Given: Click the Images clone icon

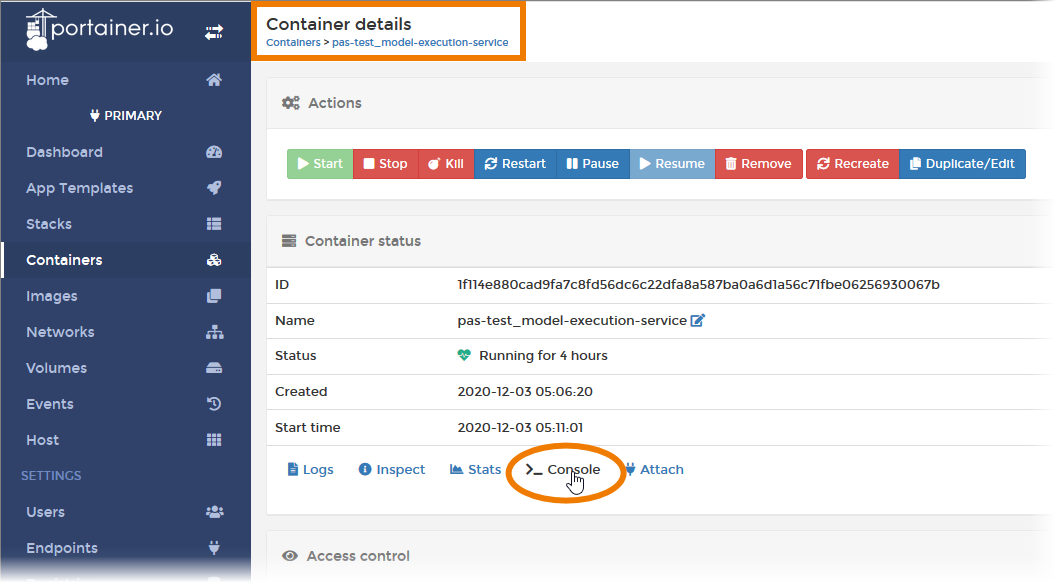Looking at the screenshot, I should click(x=214, y=296).
